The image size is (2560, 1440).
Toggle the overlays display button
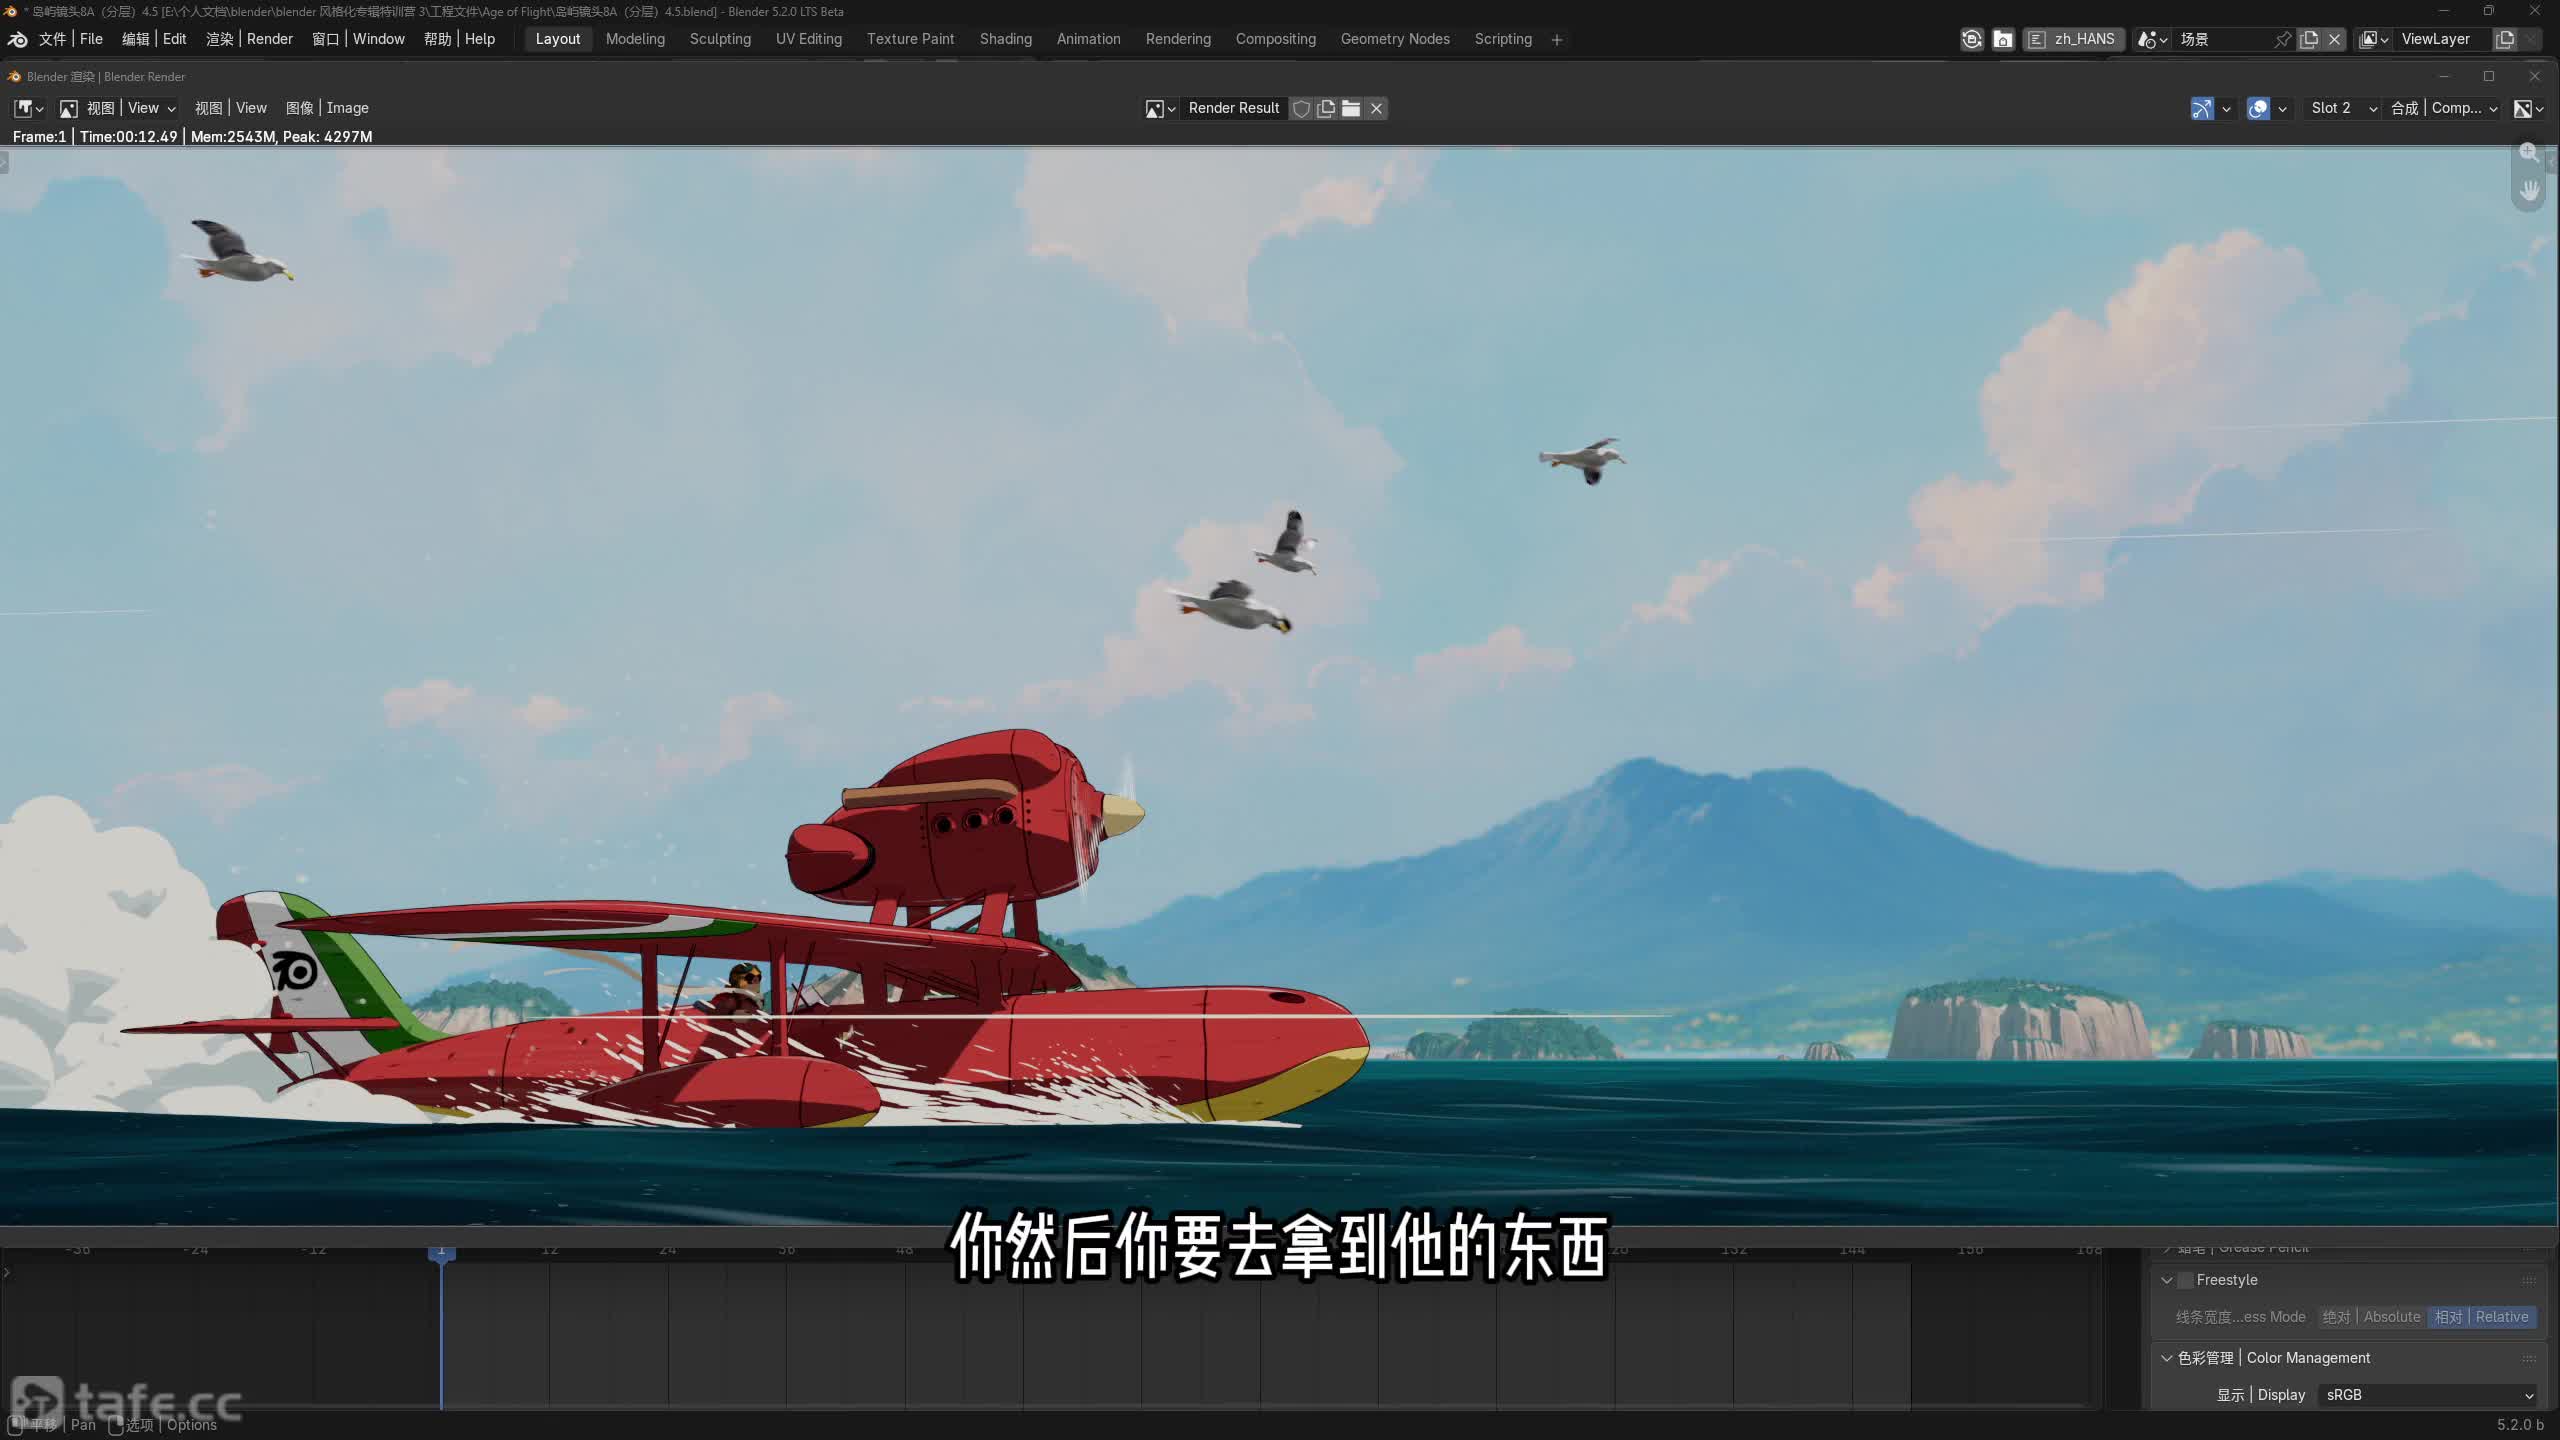2258,108
